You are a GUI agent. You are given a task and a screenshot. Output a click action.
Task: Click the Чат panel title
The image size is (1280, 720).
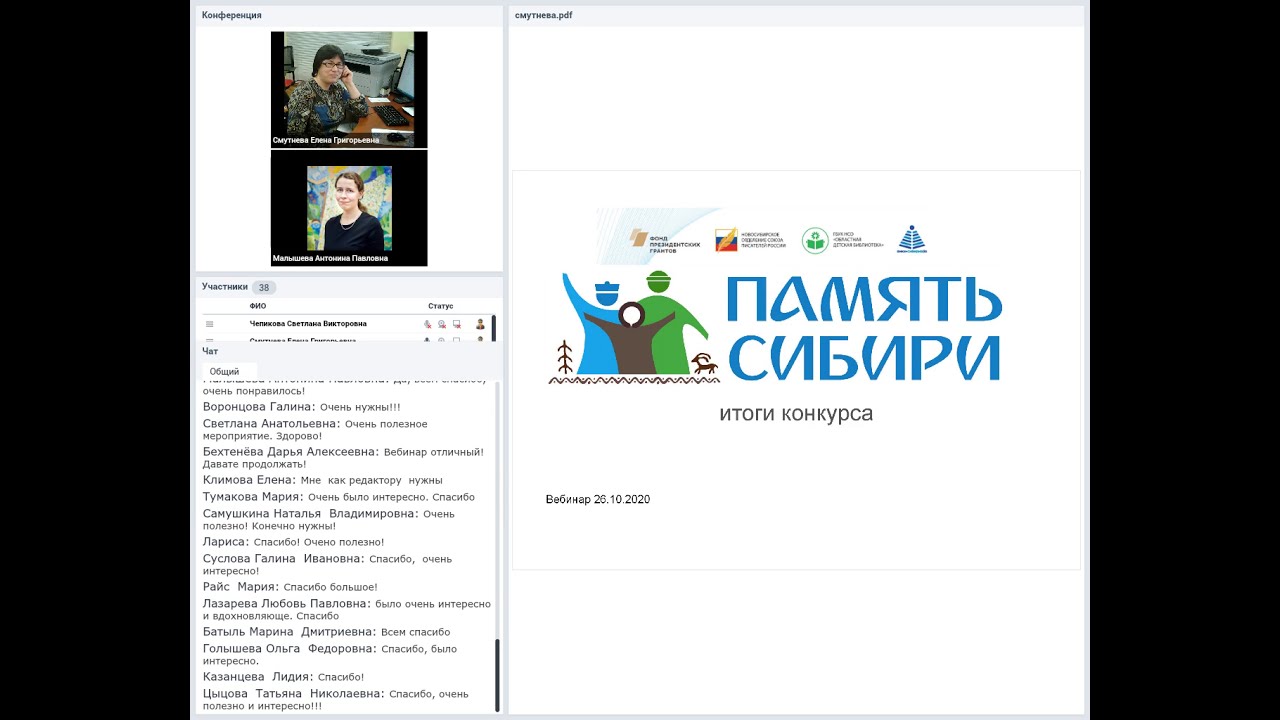coord(210,351)
